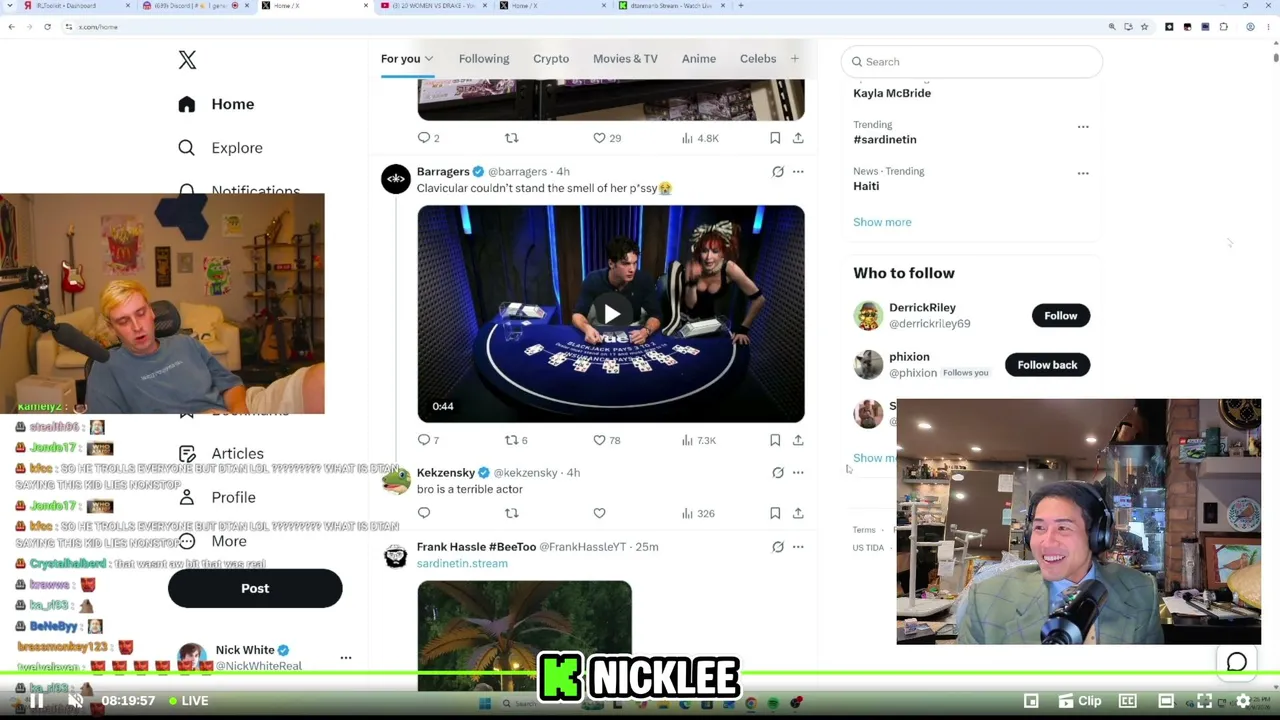Share the Kekzensky post
The height and width of the screenshot is (720, 1280).
798,513
